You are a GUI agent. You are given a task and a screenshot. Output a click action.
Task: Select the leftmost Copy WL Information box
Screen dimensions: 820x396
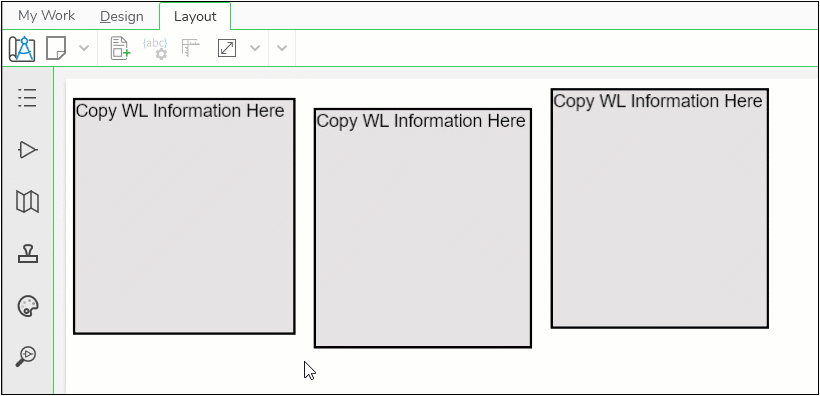coord(184,216)
